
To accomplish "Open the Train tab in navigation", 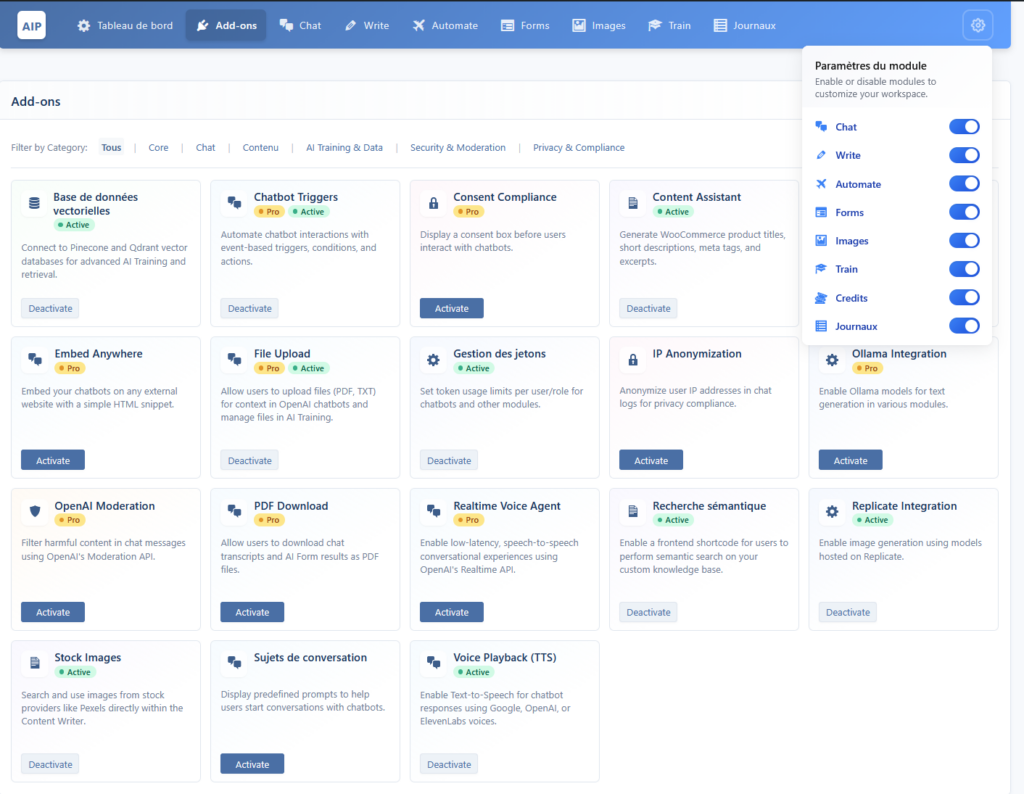I will click(669, 25).
